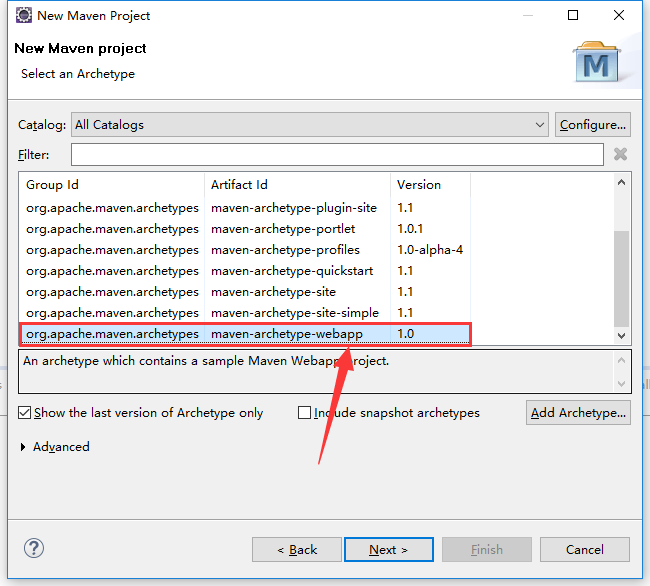Screen dimensions: 650x586
Task: Select the maven-archetype-plugin-site row
Action: (245, 208)
